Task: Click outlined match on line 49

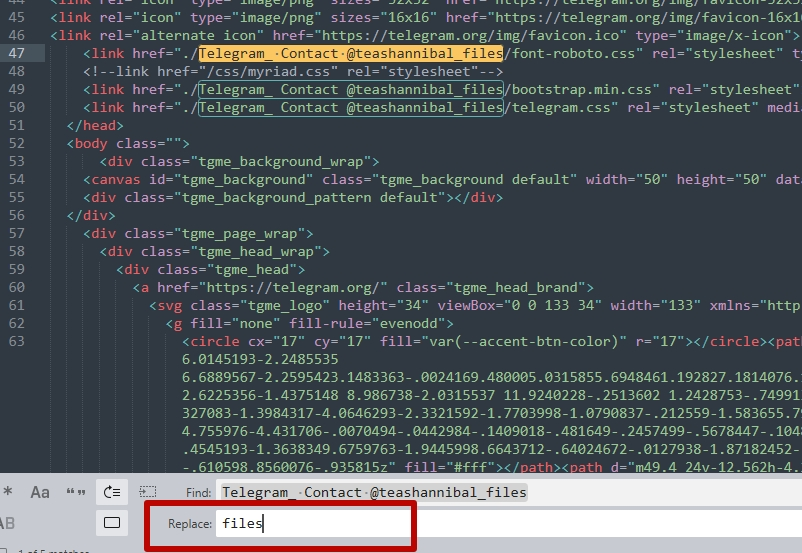Action: [351, 90]
